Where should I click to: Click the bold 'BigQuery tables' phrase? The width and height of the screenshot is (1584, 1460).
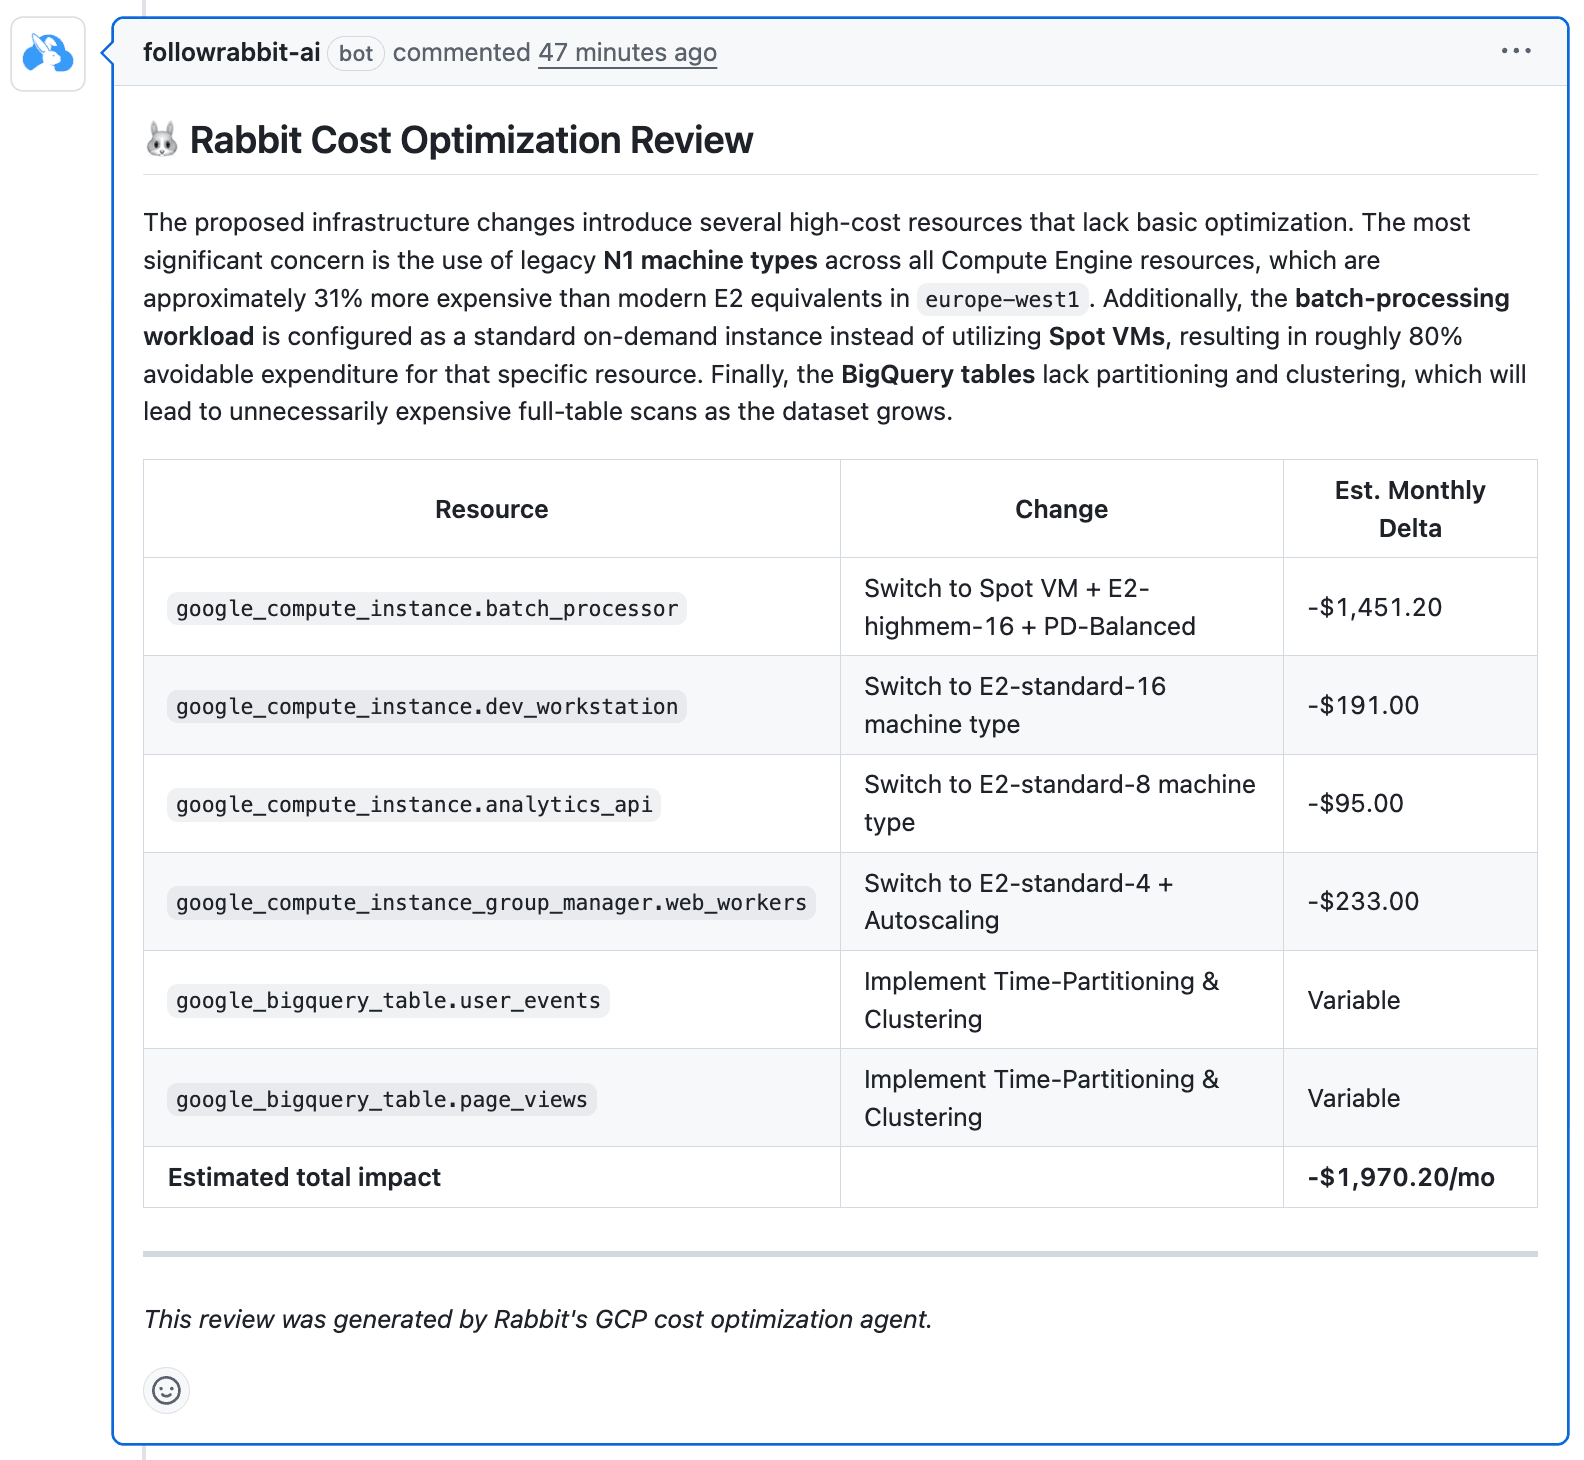click(938, 374)
